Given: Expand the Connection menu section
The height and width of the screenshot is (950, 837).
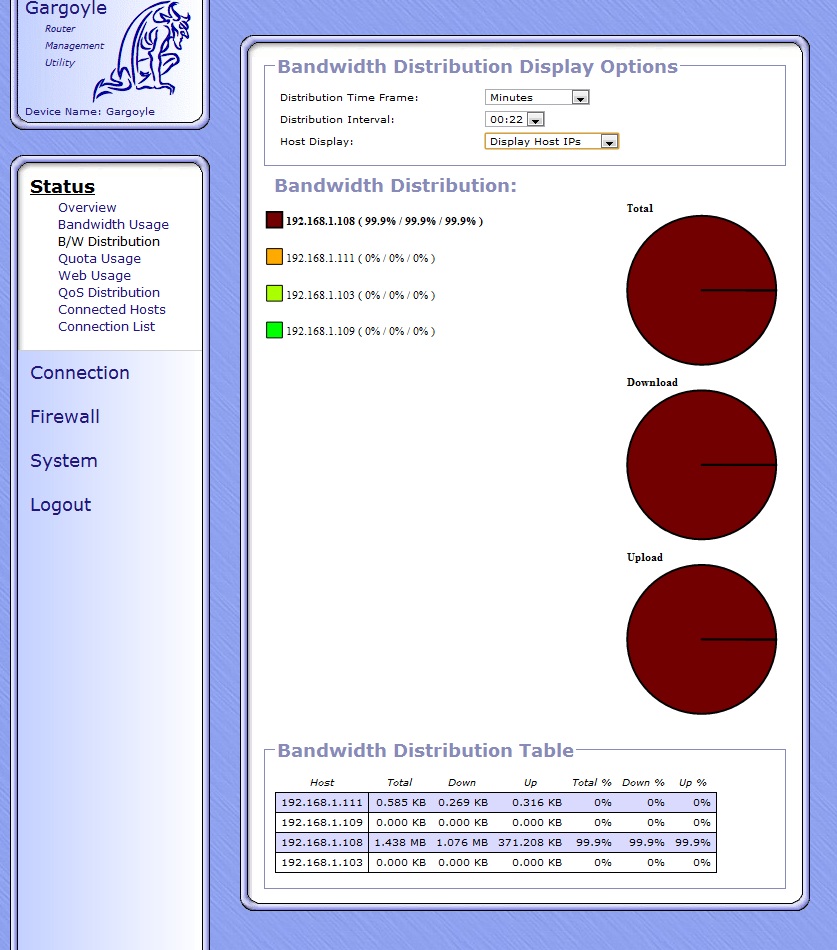Looking at the screenshot, I should point(80,373).
